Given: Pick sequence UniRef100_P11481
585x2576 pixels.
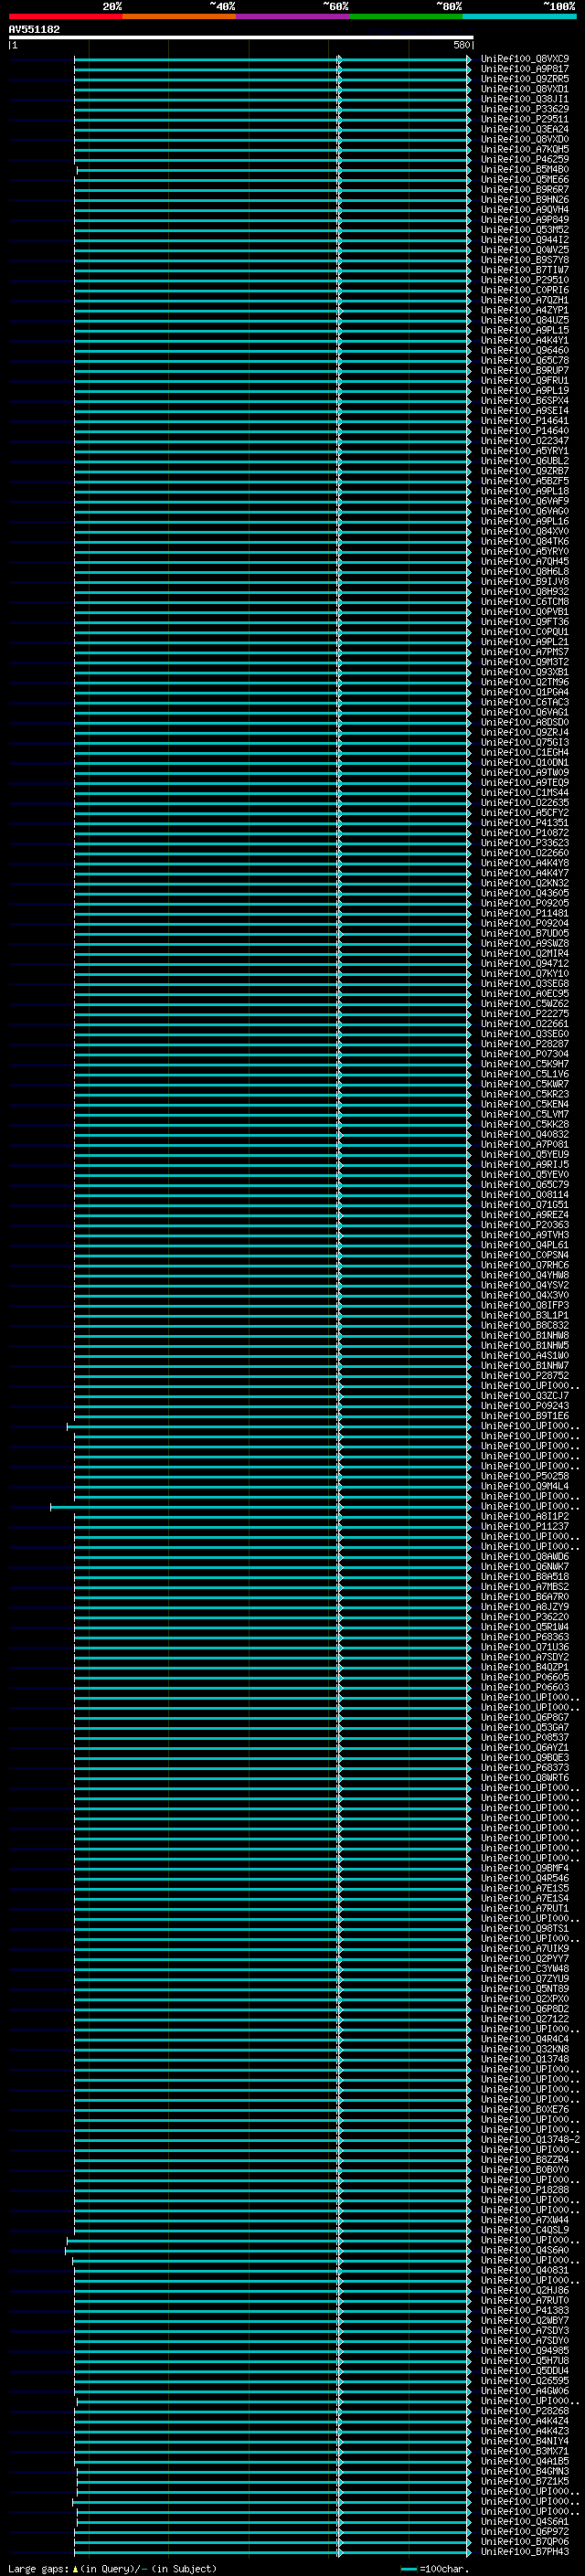Looking at the screenshot, I should coord(524,913).
